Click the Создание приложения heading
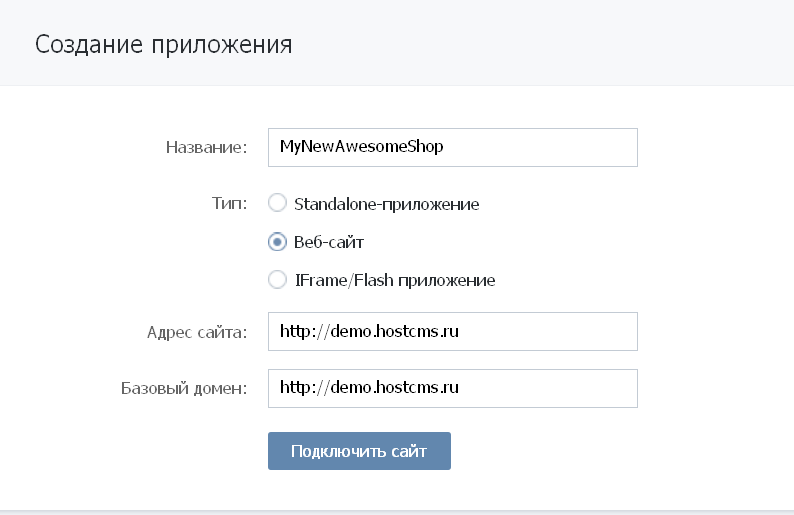The image size is (794, 515). [164, 45]
